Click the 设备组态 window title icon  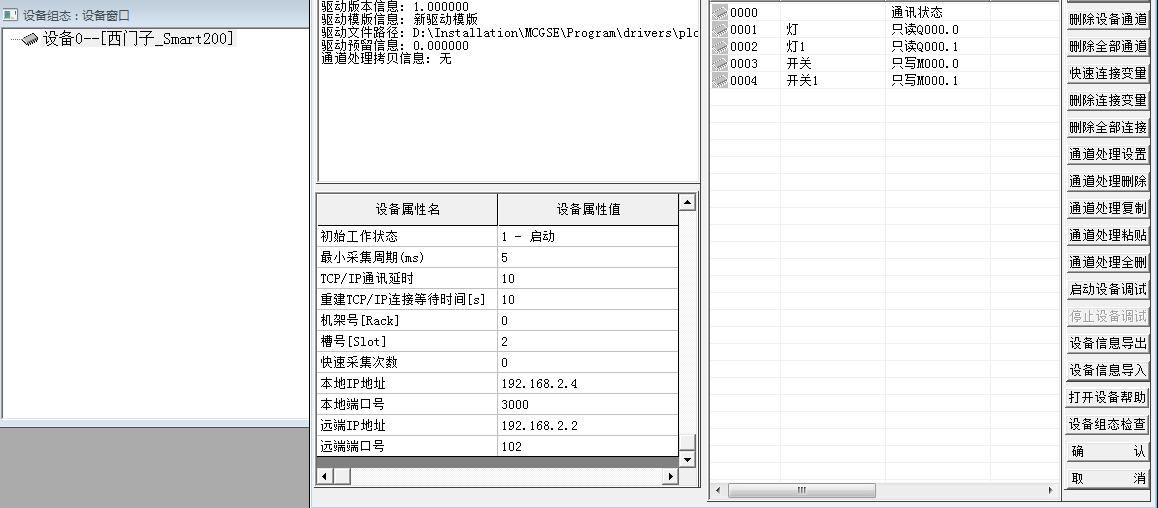[10, 15]
